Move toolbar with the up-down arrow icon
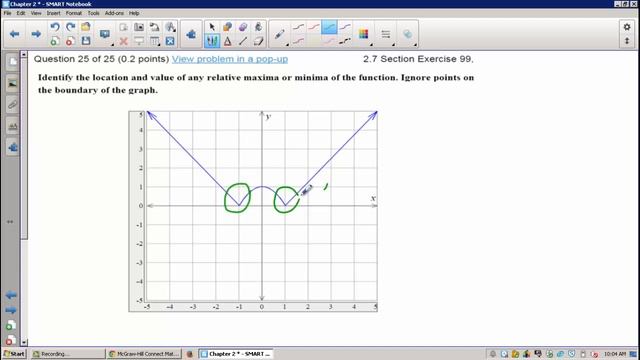This screenshot has height=360, width=640. point(627,41)
